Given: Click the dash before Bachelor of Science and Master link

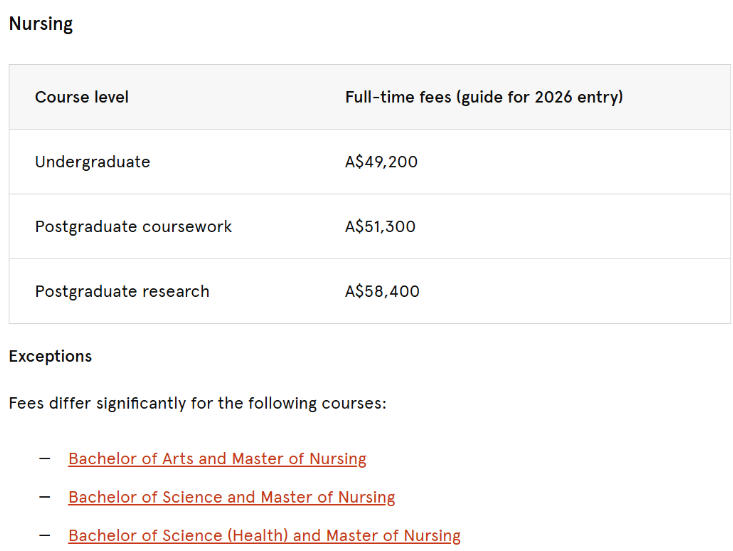Looking at the screenshot, I should (x=44, y=497).
